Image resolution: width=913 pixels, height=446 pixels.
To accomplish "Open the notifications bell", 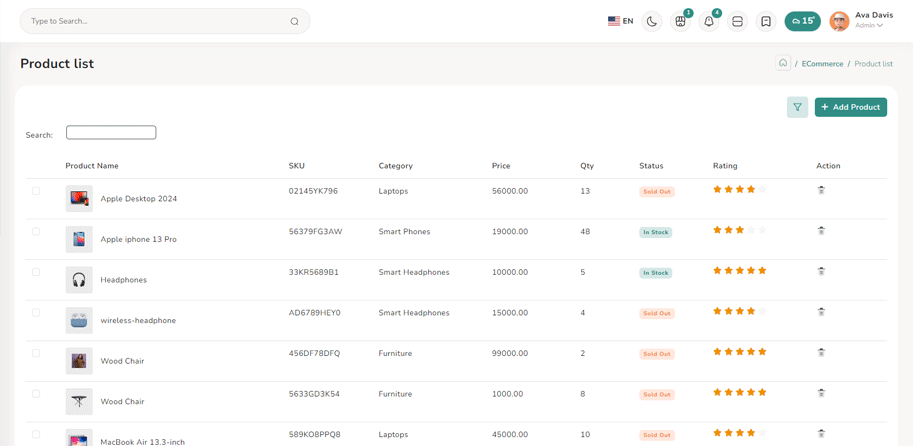I will tap(709, 21).
